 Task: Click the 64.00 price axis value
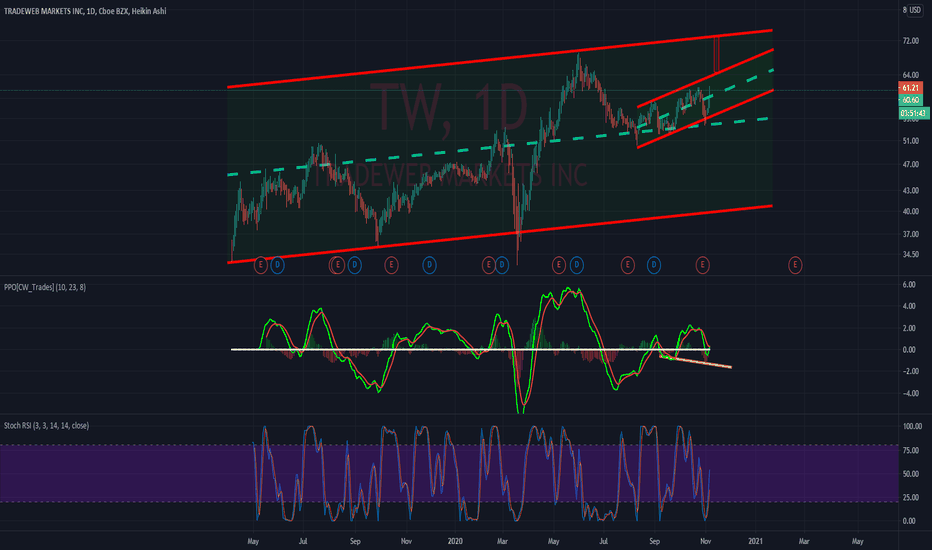[911, 76]
